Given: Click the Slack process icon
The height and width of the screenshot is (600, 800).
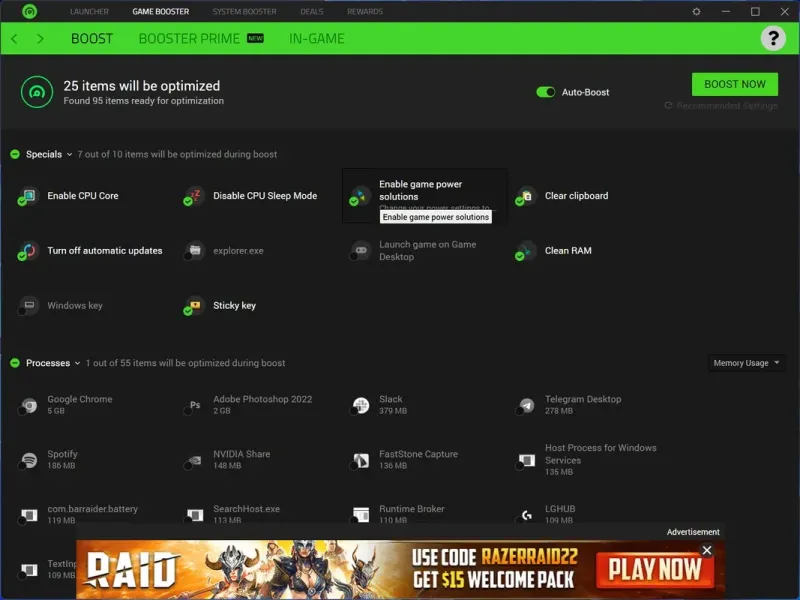Looking at the screenshot, I should pyautogui.click(x=359, y=405).
